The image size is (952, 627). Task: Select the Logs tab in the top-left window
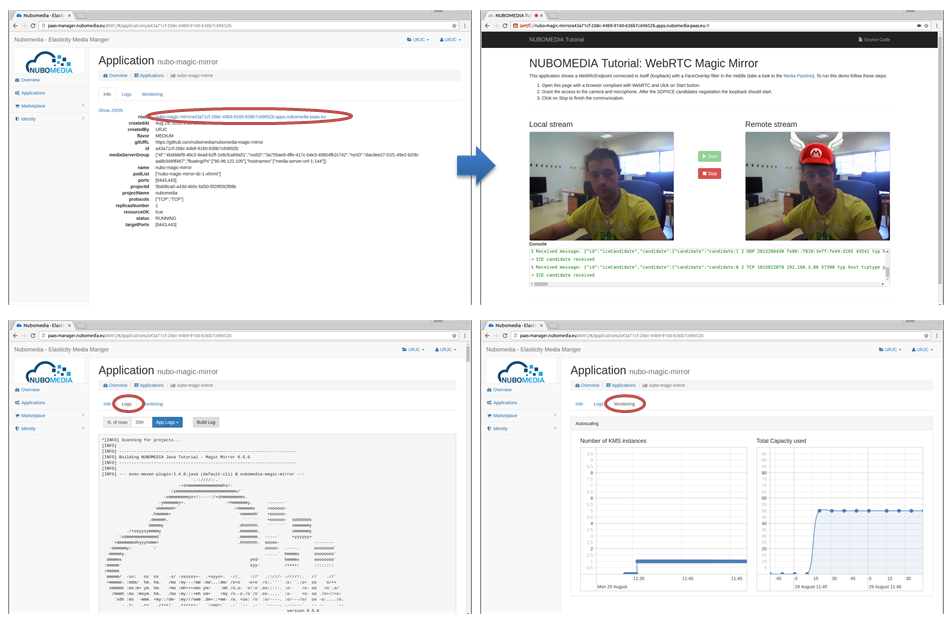point(126,94)
